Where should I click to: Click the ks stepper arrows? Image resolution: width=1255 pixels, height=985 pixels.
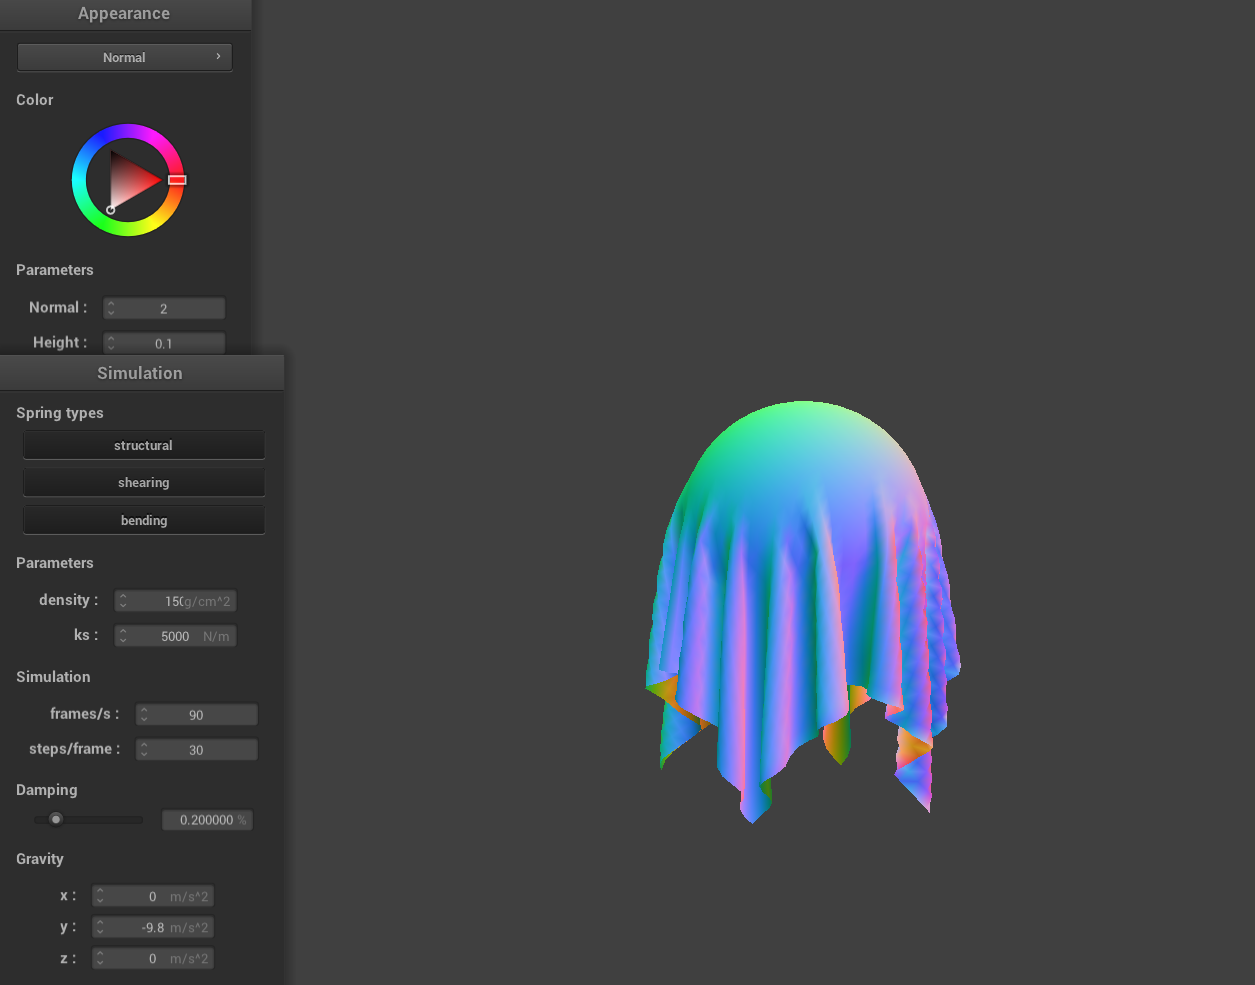pos(123,636)
